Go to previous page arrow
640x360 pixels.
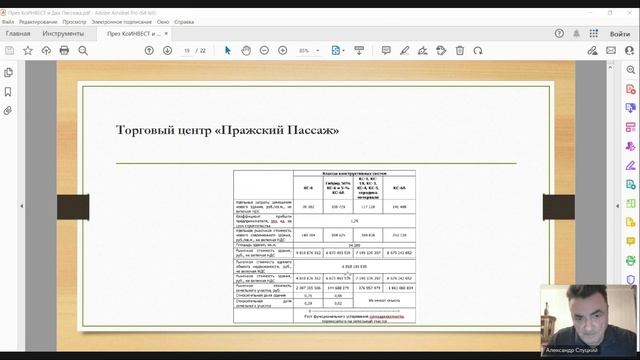point(149,51)
